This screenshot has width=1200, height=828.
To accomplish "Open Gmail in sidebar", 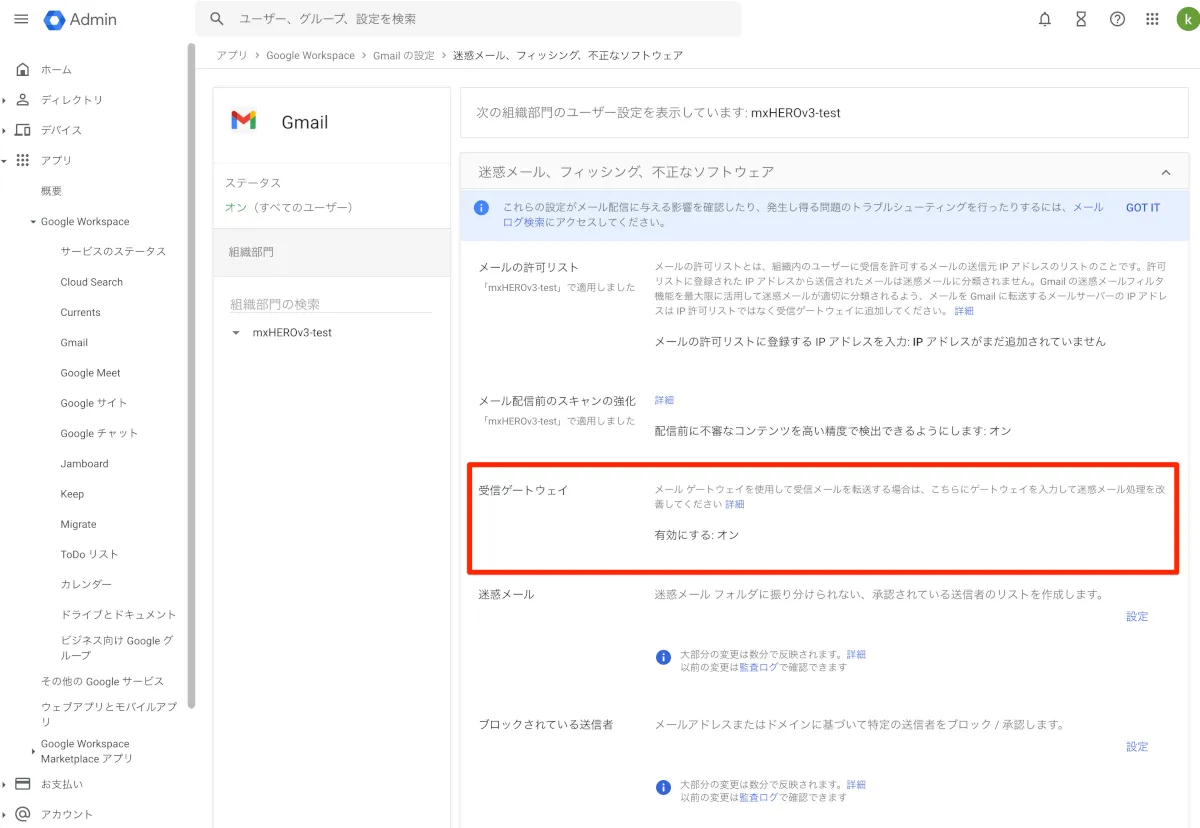I will (x=74, y=342).
